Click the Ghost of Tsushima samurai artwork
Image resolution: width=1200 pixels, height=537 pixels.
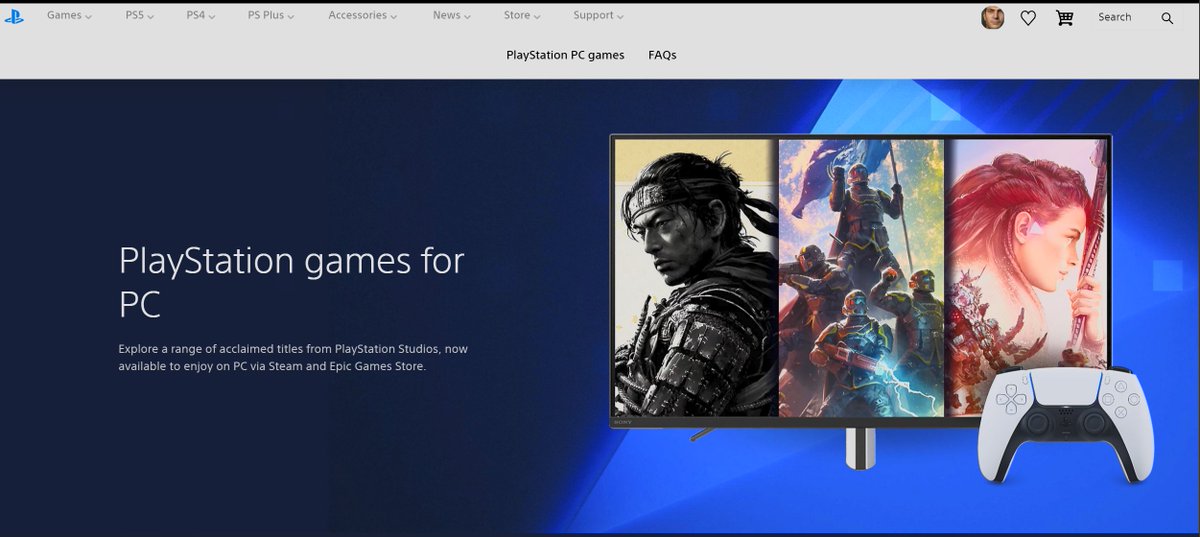tap(696, 277)
